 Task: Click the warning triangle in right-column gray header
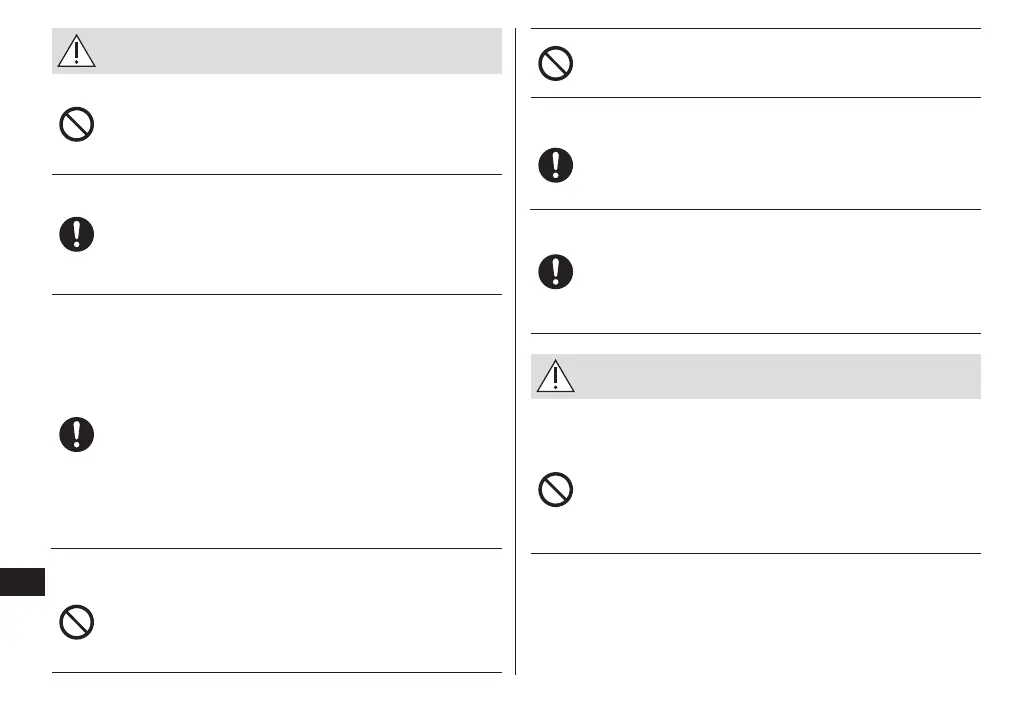pyautogui.click(x=555, y=376)
